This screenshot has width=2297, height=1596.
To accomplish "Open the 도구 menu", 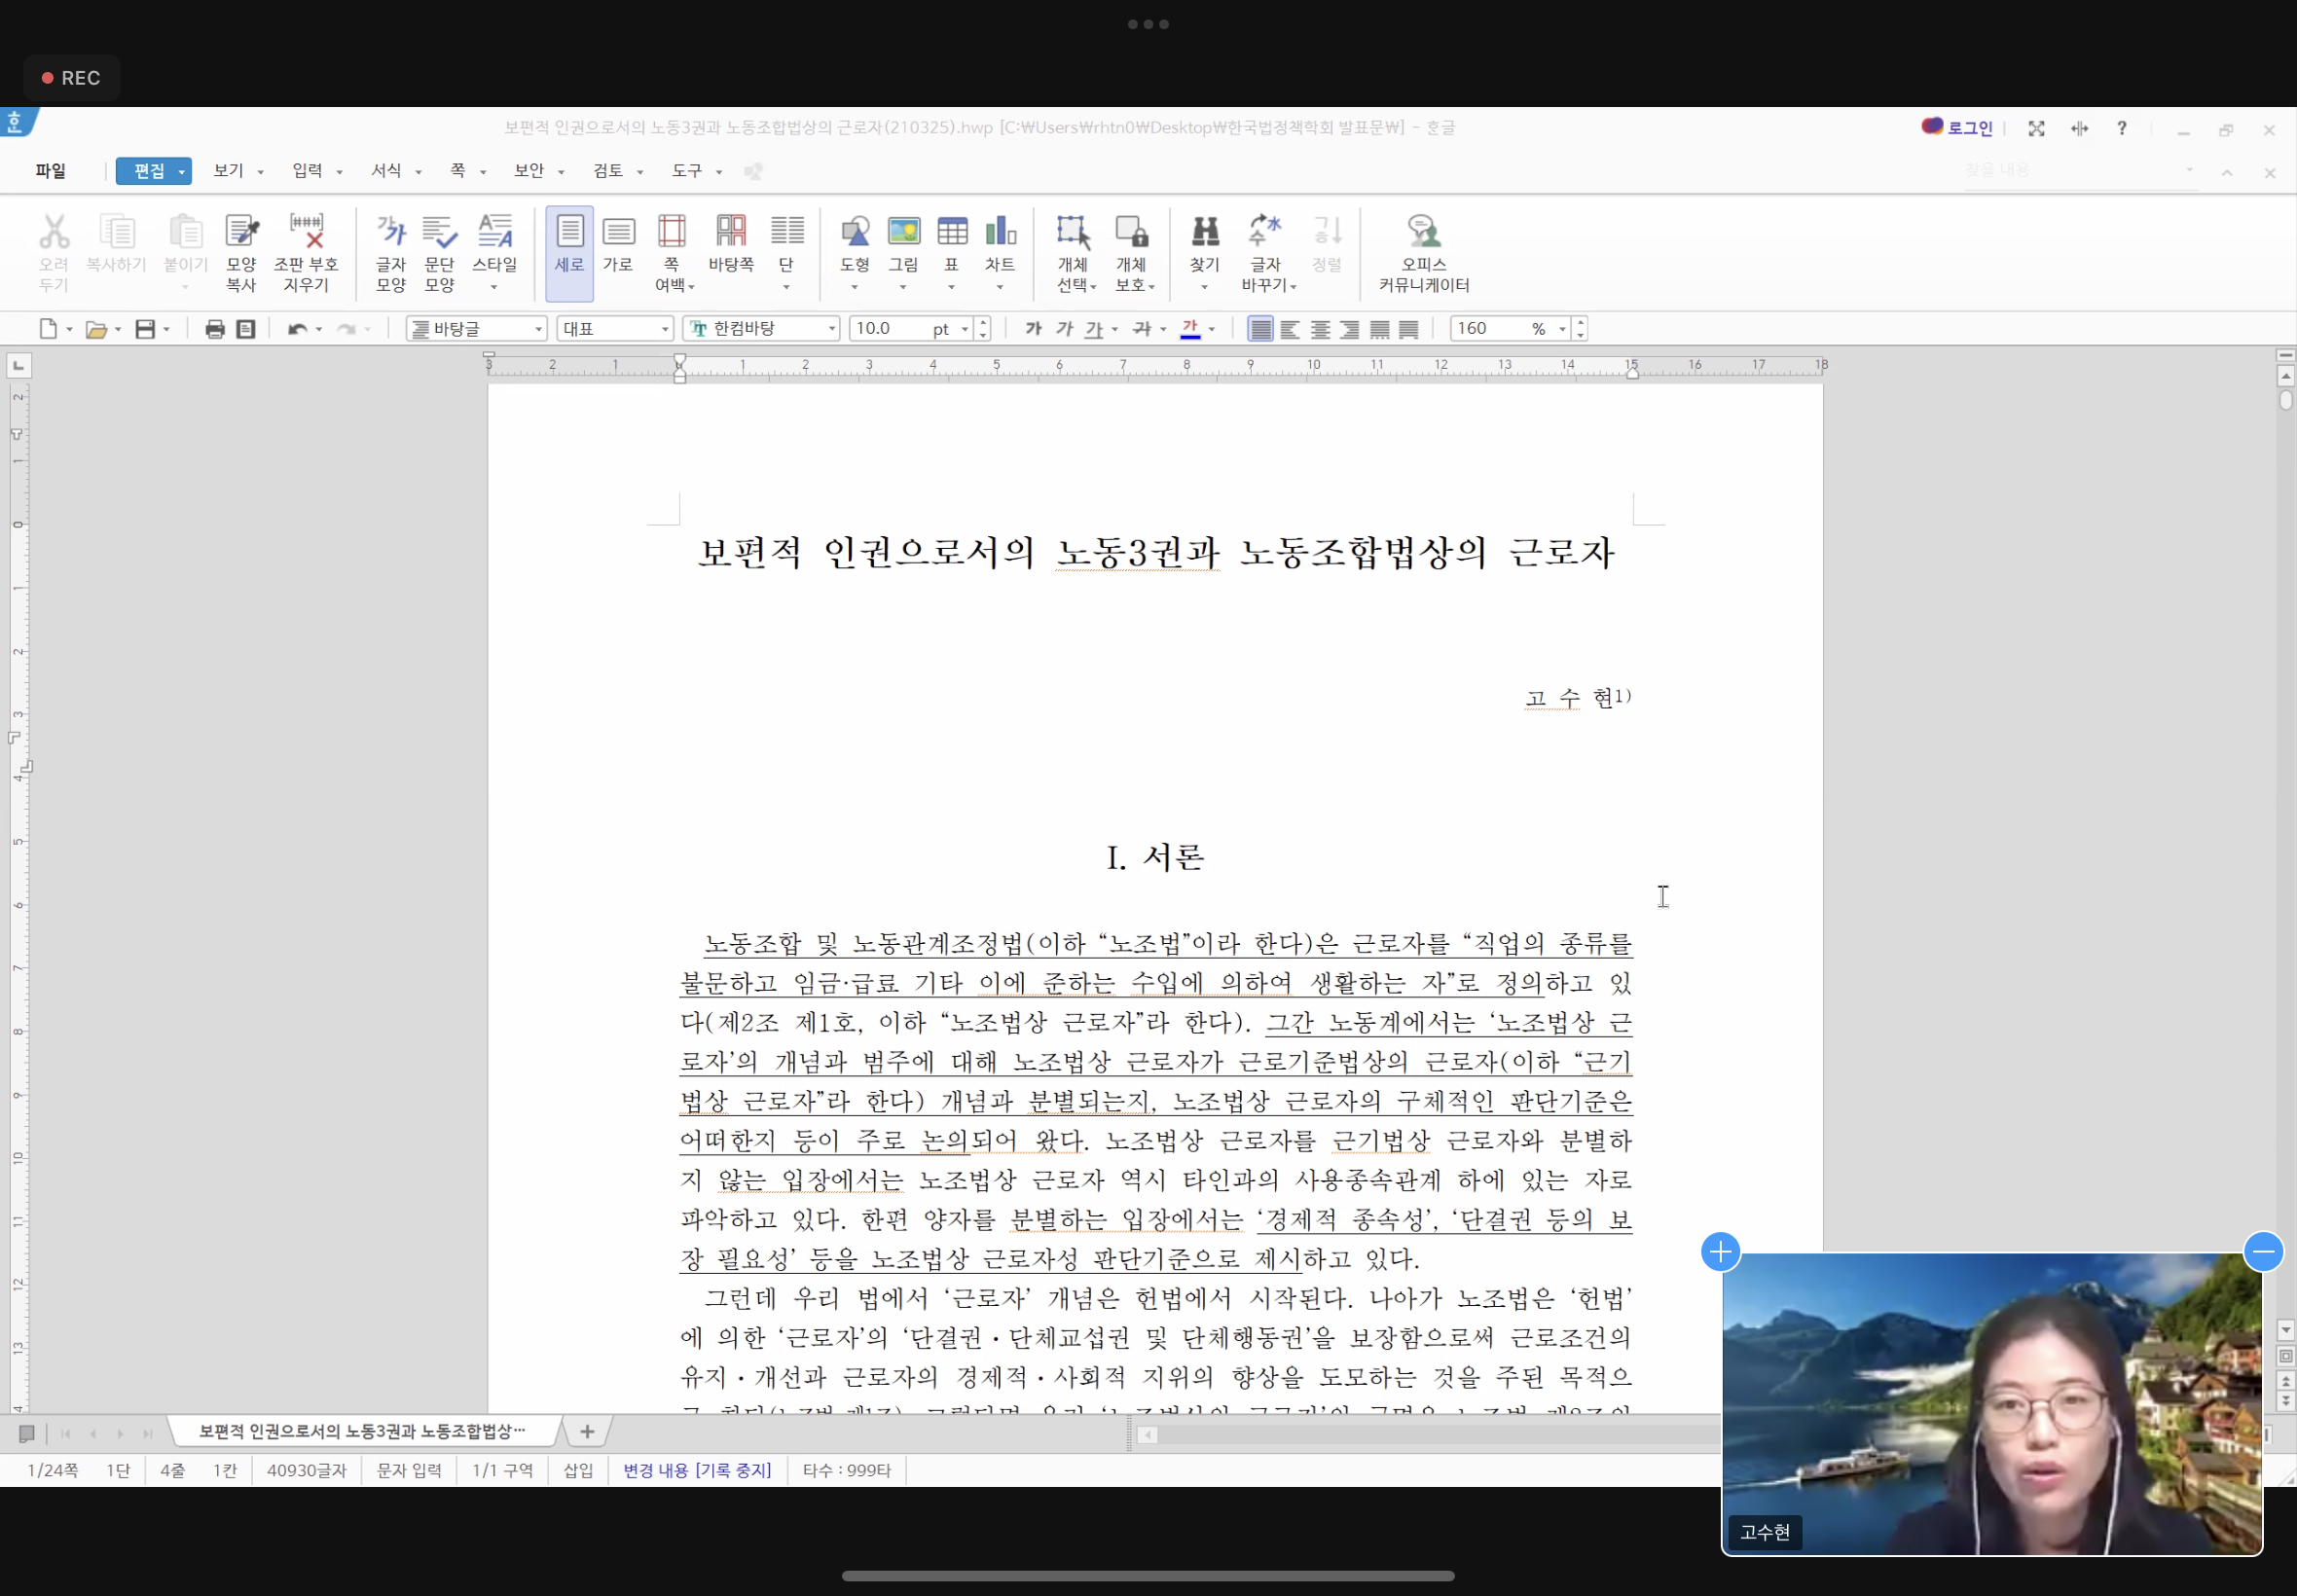I will 687,171.
